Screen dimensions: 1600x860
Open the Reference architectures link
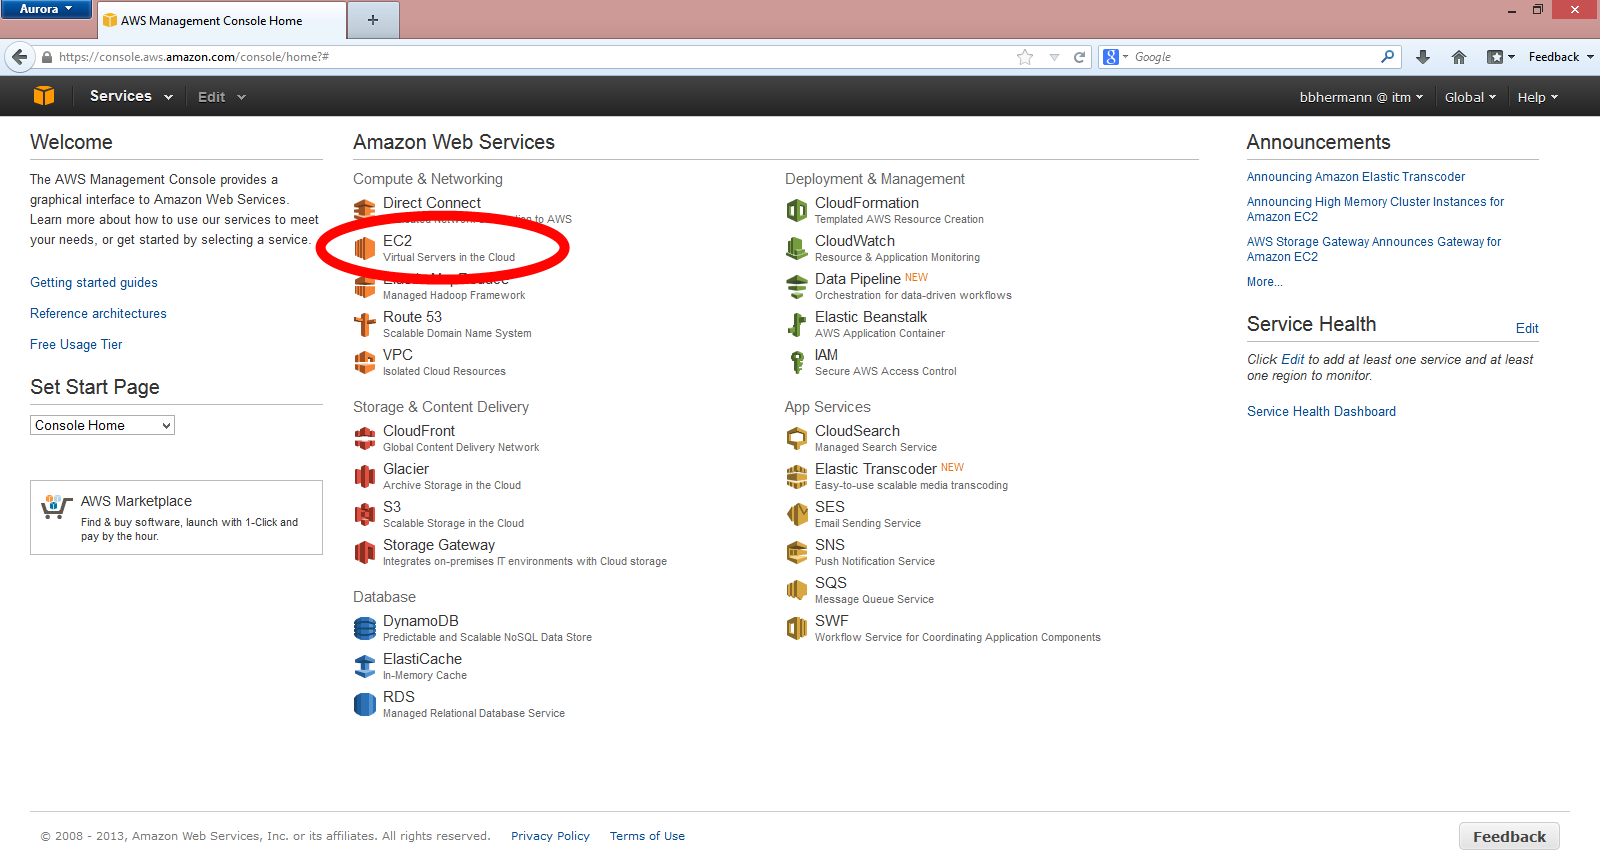98,314
